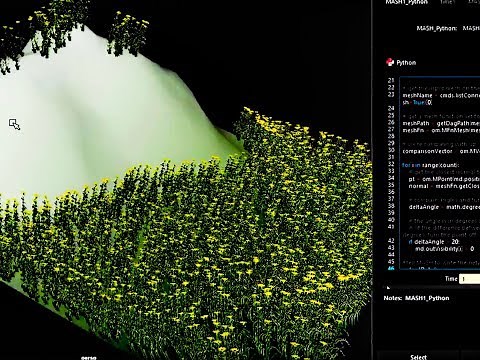Click code line 43 'md.outVisibility'

click(444, 249)
